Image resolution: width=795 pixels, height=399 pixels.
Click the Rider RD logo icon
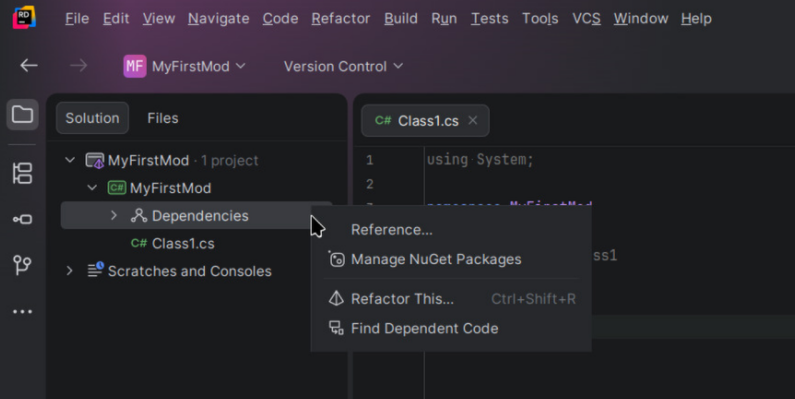coord(24,18)
